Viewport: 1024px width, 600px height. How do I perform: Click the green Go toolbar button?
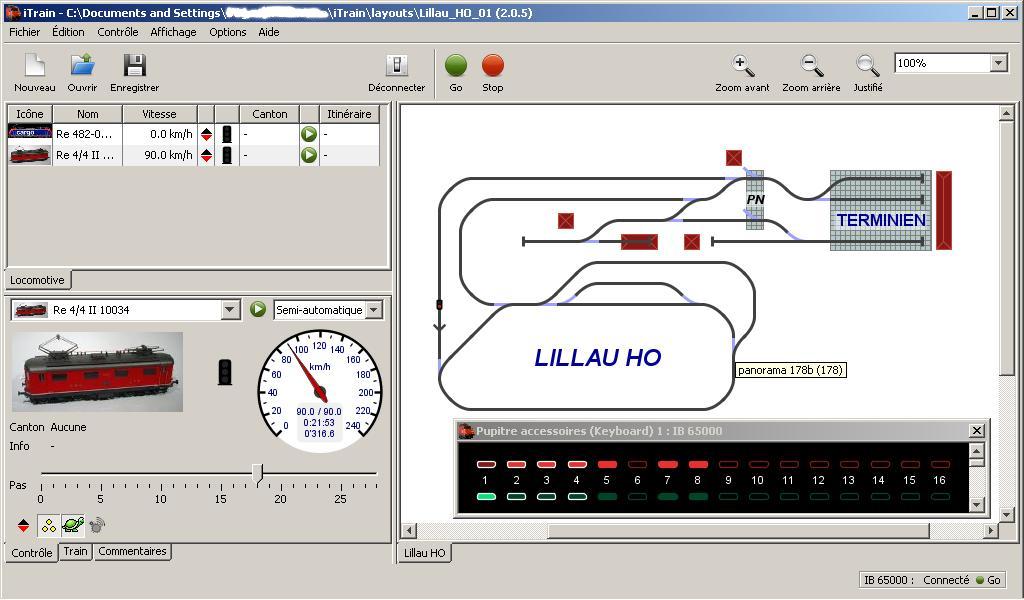click(456, 72)
